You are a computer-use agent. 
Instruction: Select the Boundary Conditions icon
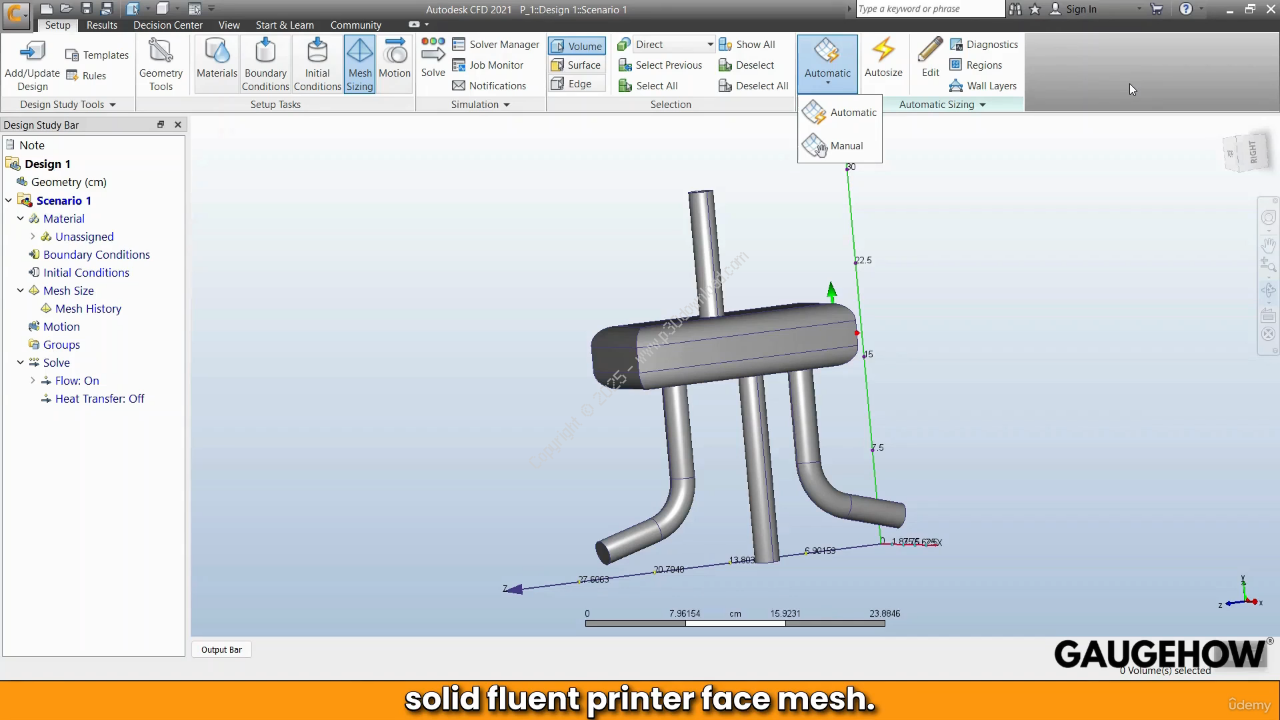point(265,53)
